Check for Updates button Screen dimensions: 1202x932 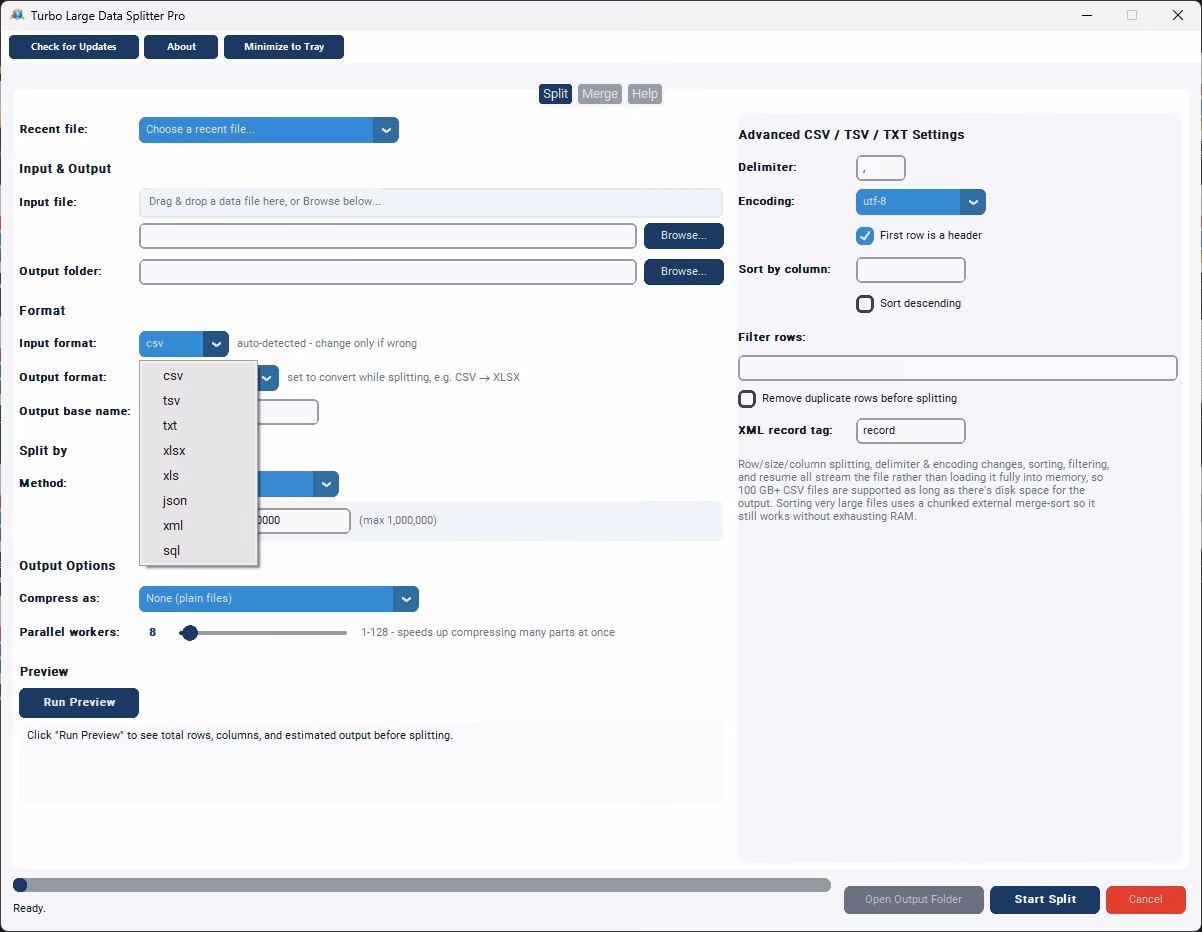(x=74, y=47)
